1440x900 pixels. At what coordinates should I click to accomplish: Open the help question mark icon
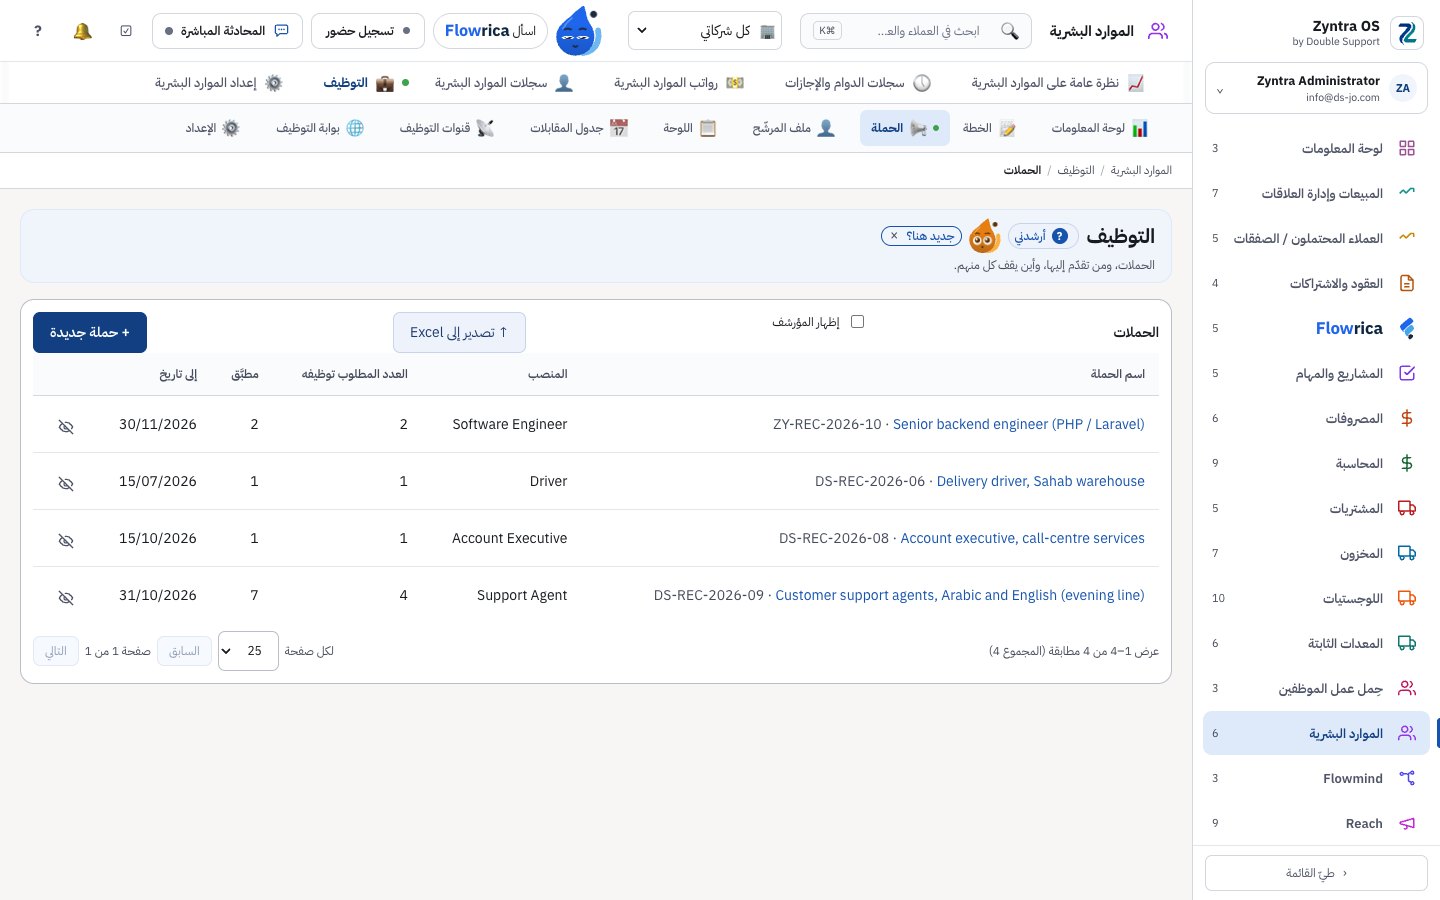38,31
